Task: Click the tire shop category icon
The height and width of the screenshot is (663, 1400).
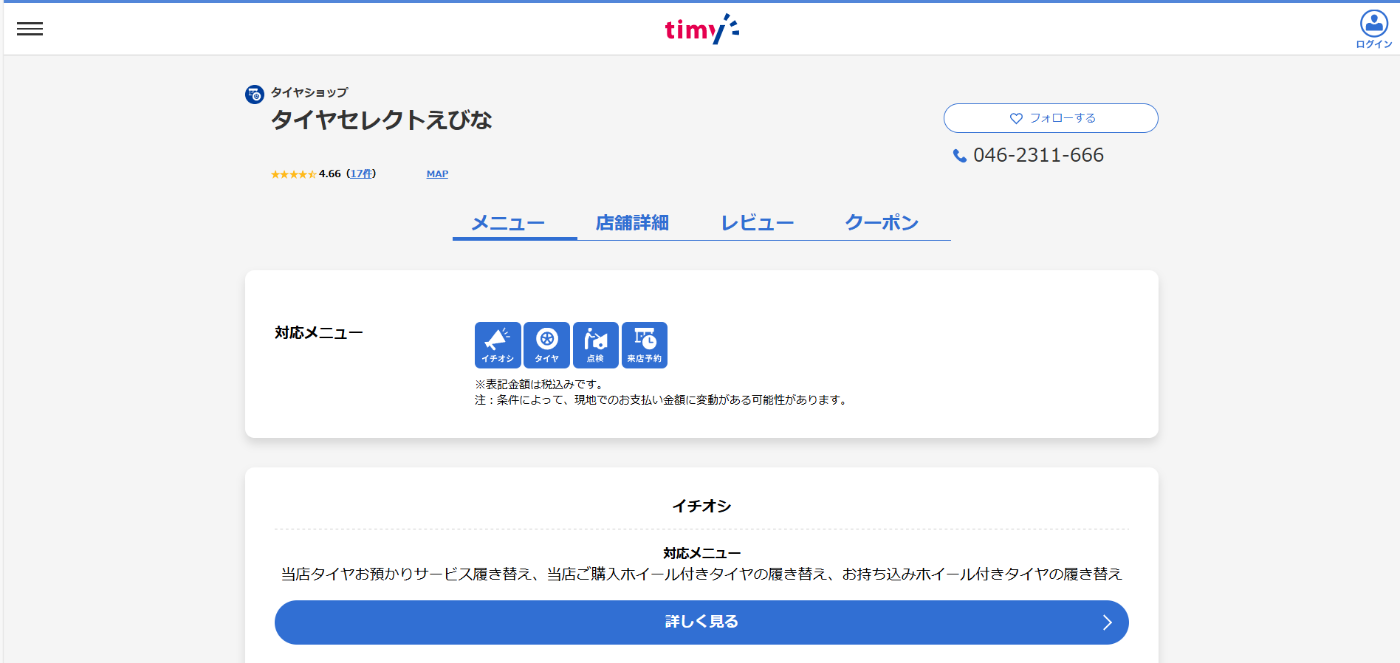Action: (255, 95)
